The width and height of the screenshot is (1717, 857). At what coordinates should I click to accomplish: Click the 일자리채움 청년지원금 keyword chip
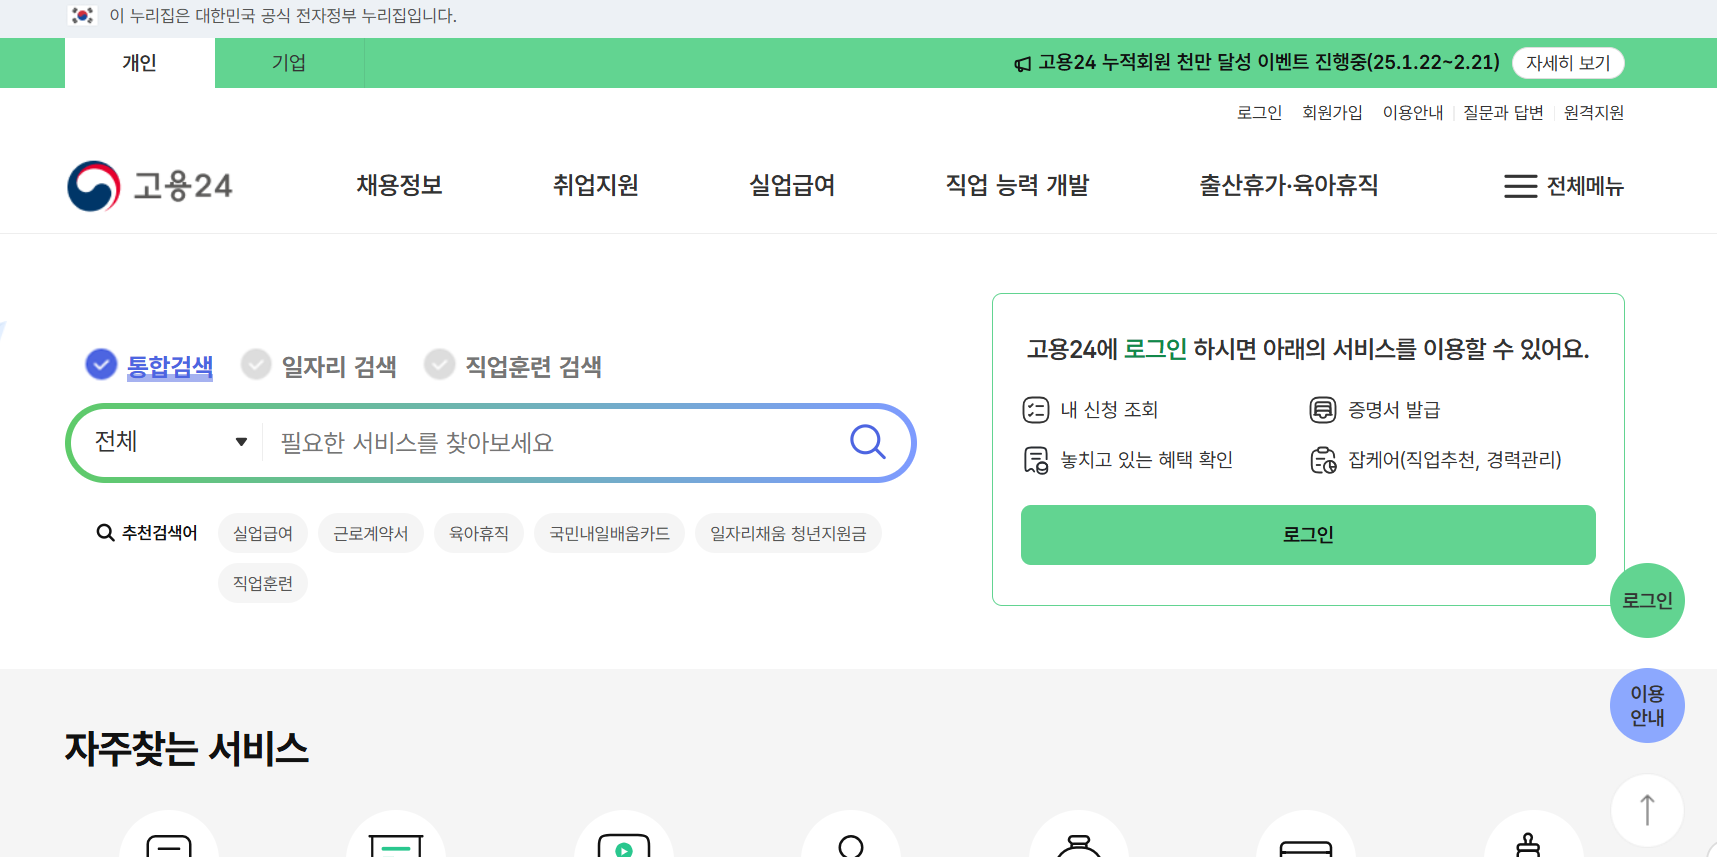788,533
